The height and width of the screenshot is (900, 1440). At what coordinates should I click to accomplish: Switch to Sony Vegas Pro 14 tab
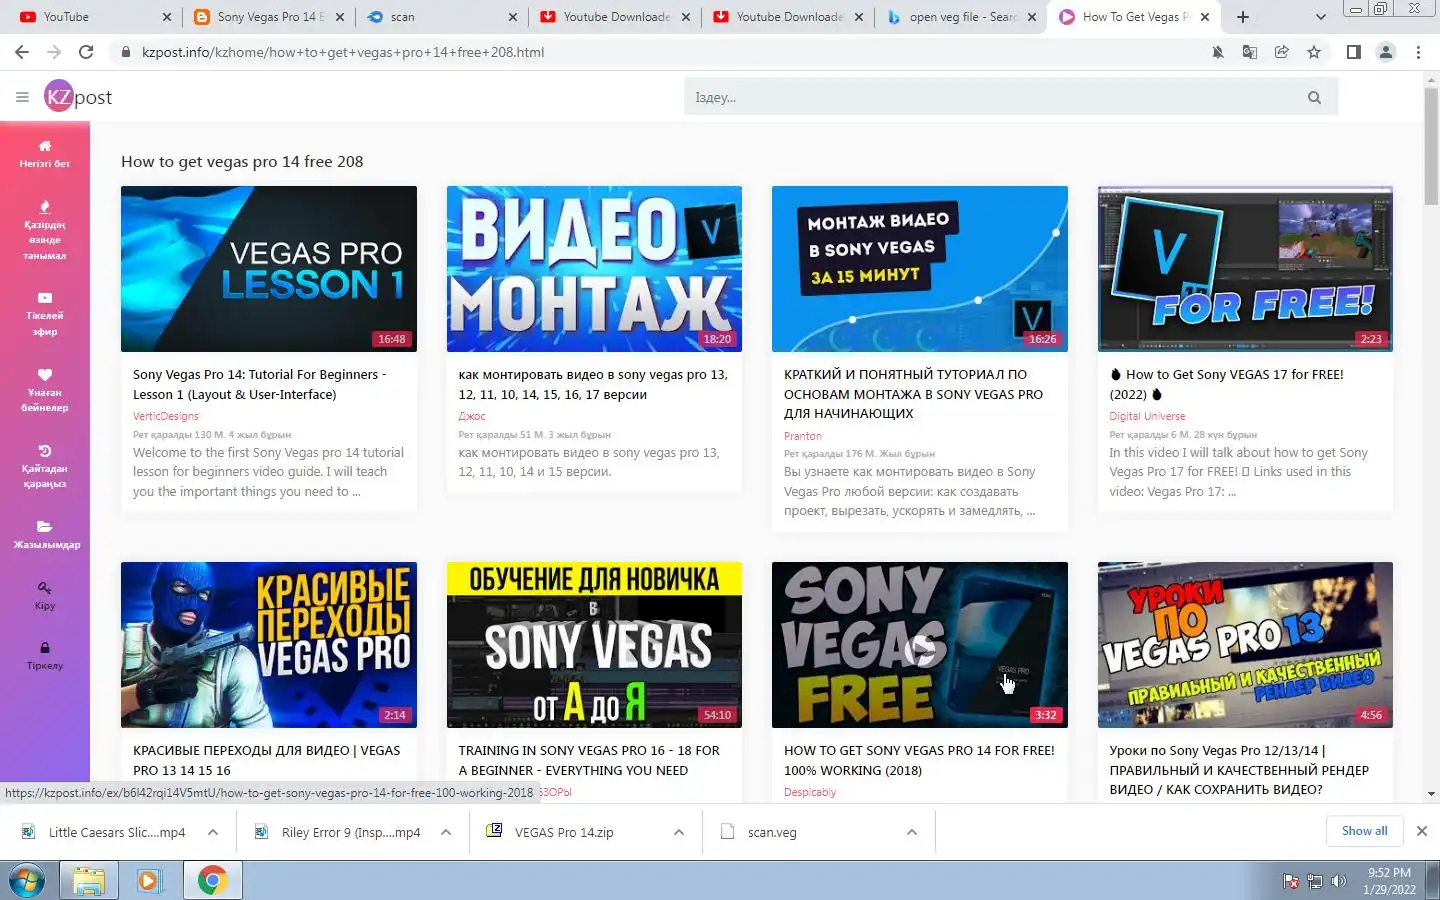[x=268, y=17]
